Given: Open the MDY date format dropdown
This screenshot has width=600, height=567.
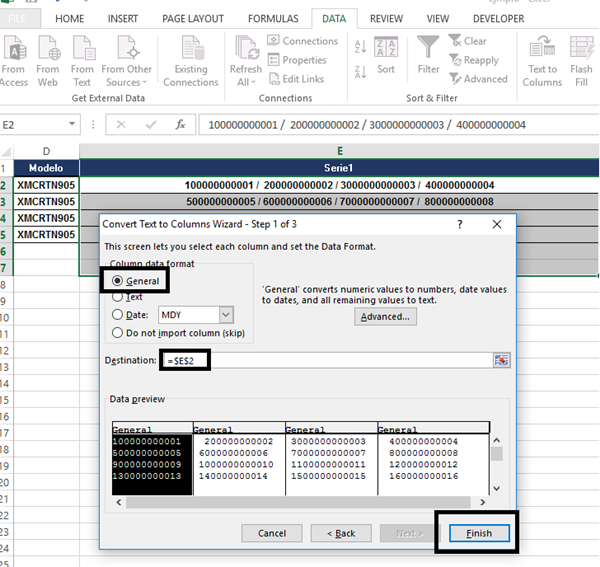Looking at the screenshot, I should [225, 315].
